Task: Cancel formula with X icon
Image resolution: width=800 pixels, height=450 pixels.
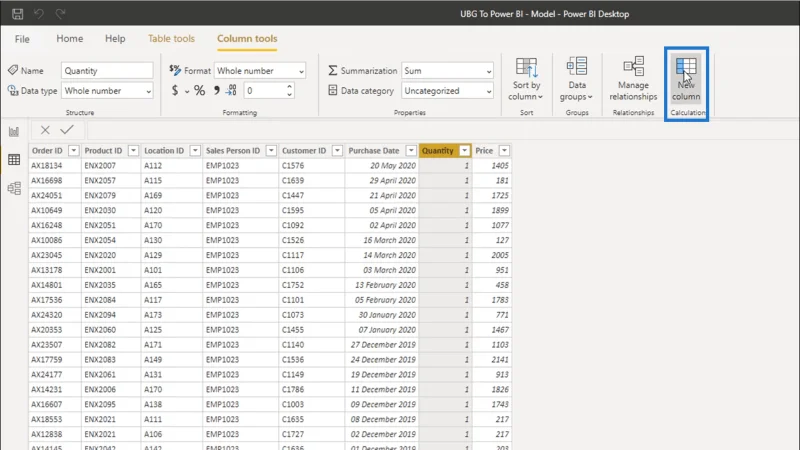Action: (45, 130)
